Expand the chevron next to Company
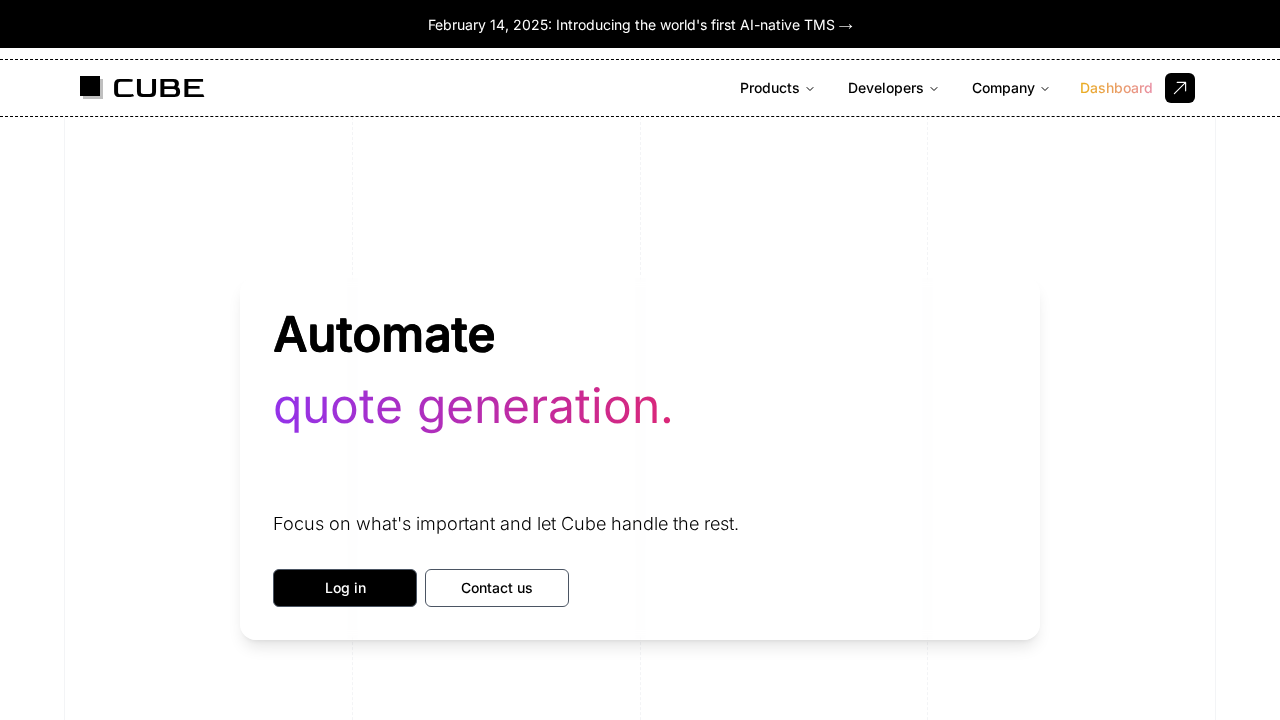The width and height of the screenshot is (1280, 720). [1045, 89]
